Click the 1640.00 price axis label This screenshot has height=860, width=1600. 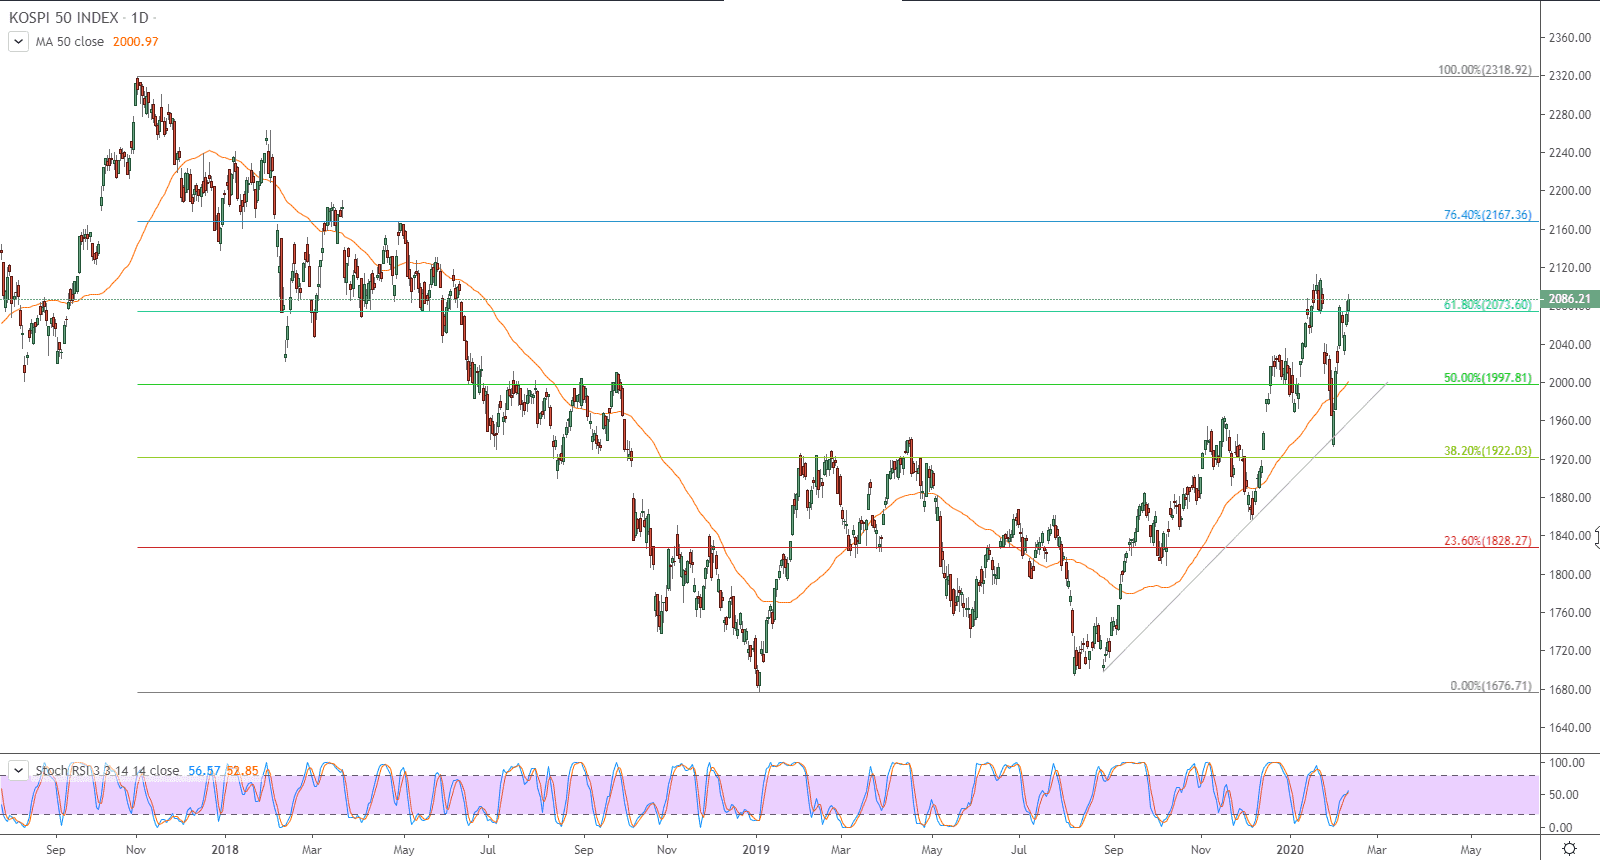point(1569,728)
